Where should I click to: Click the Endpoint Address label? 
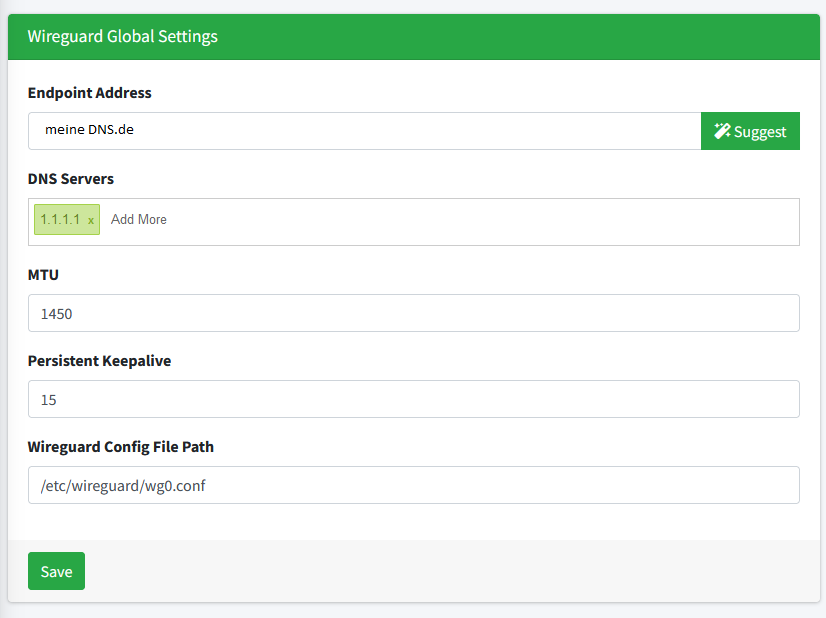(x=90, y=93)
